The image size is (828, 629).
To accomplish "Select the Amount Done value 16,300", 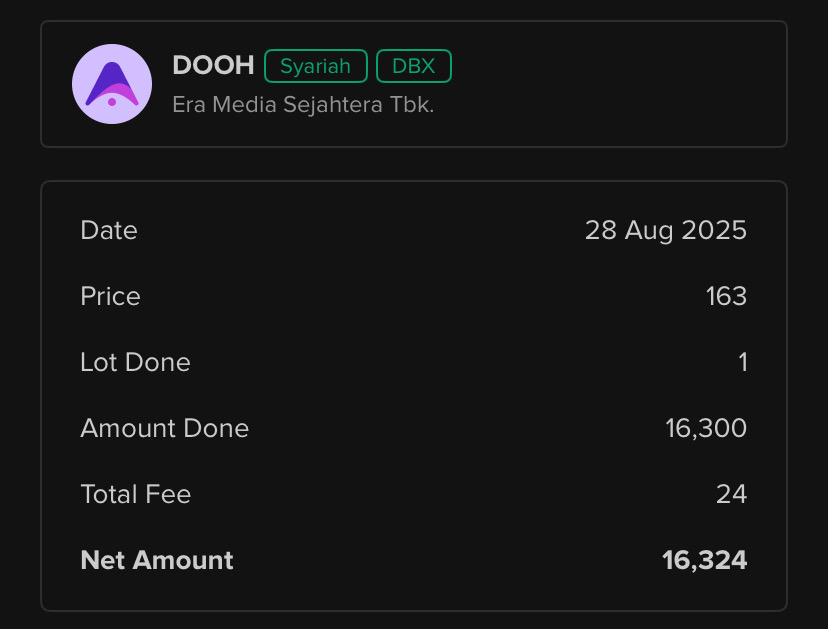I will pos(706,428).
